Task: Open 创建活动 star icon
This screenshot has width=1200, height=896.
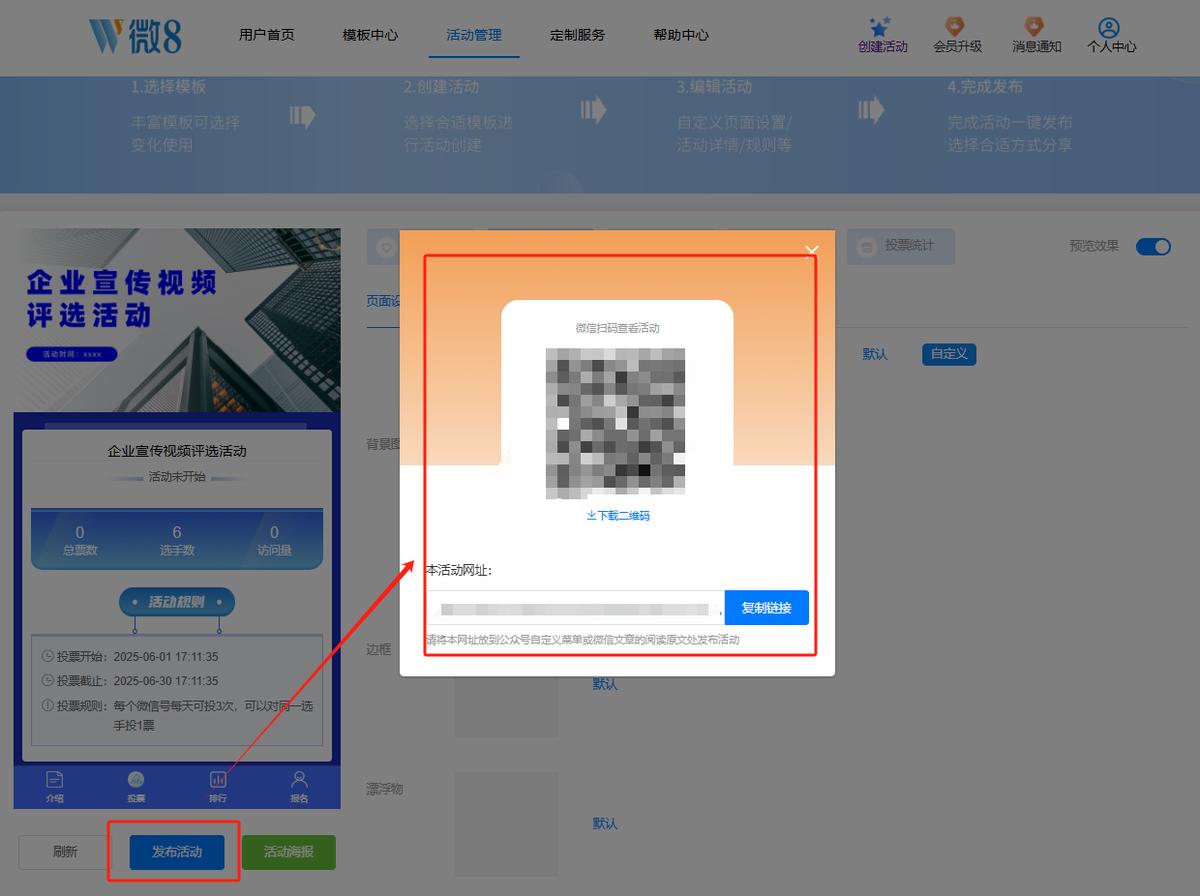Action: point(880,27)
